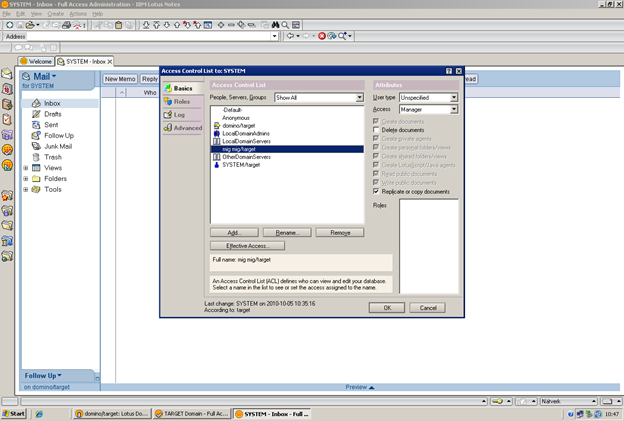This screenshot has height=421, width=624.
Task: Click the binoculars Find toolbar icon
Action: 275,25
